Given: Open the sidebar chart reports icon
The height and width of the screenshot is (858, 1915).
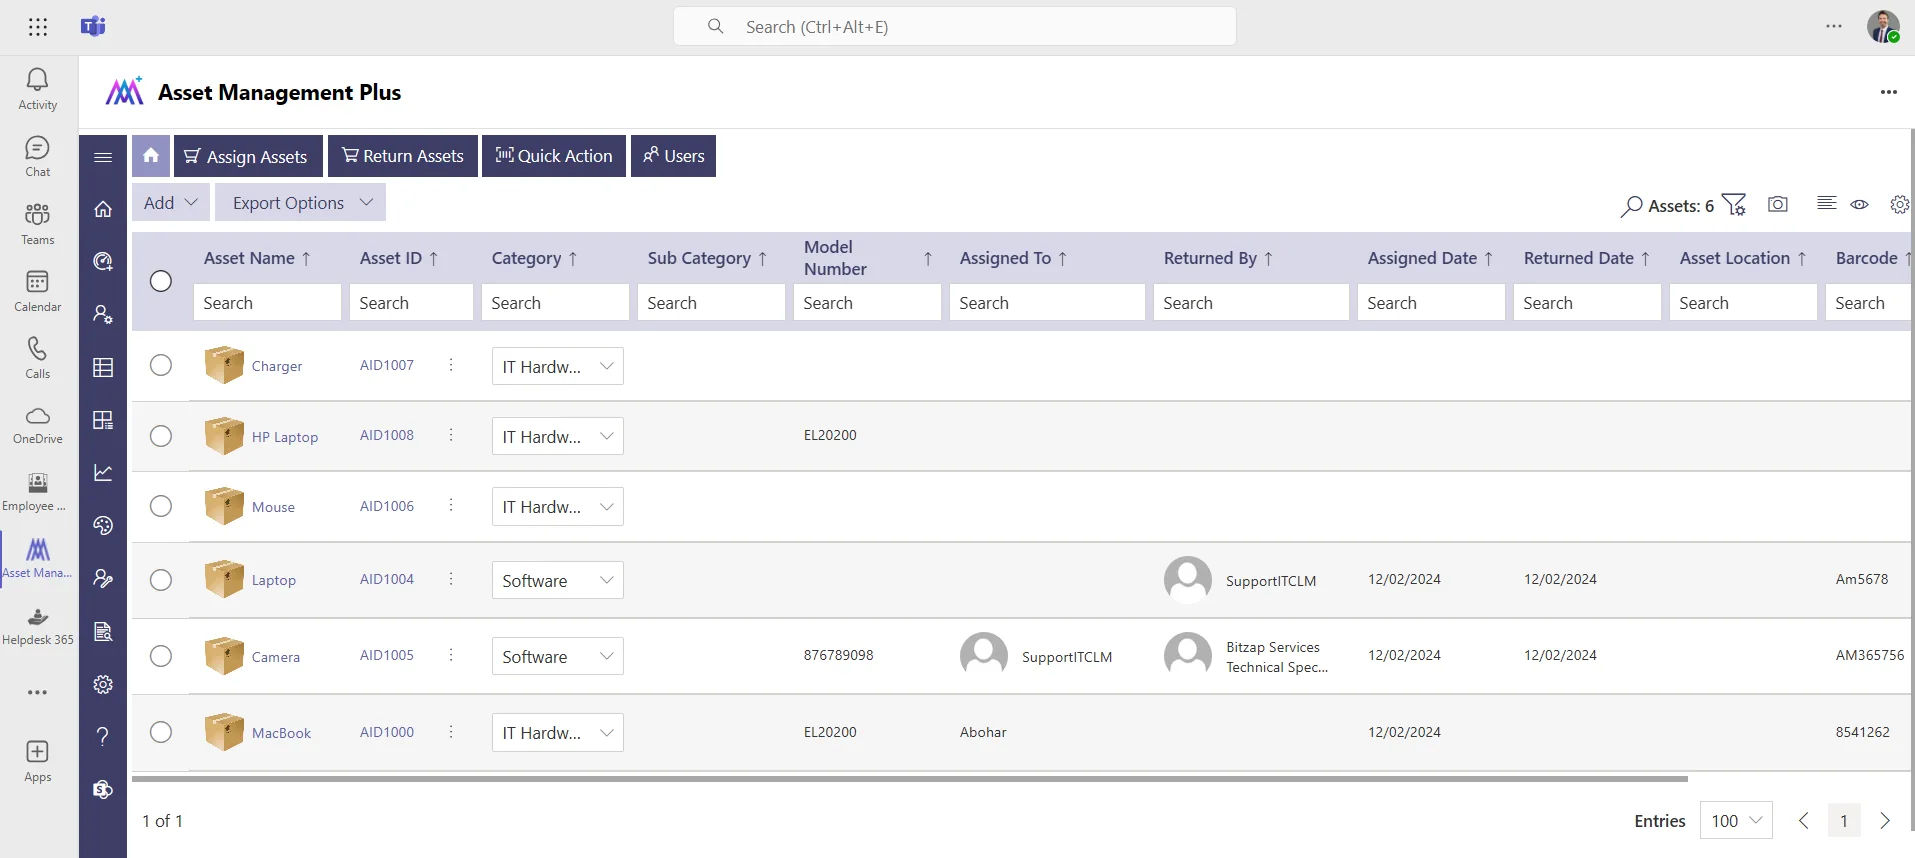Looking at the screenshot, I should point(103,472).
